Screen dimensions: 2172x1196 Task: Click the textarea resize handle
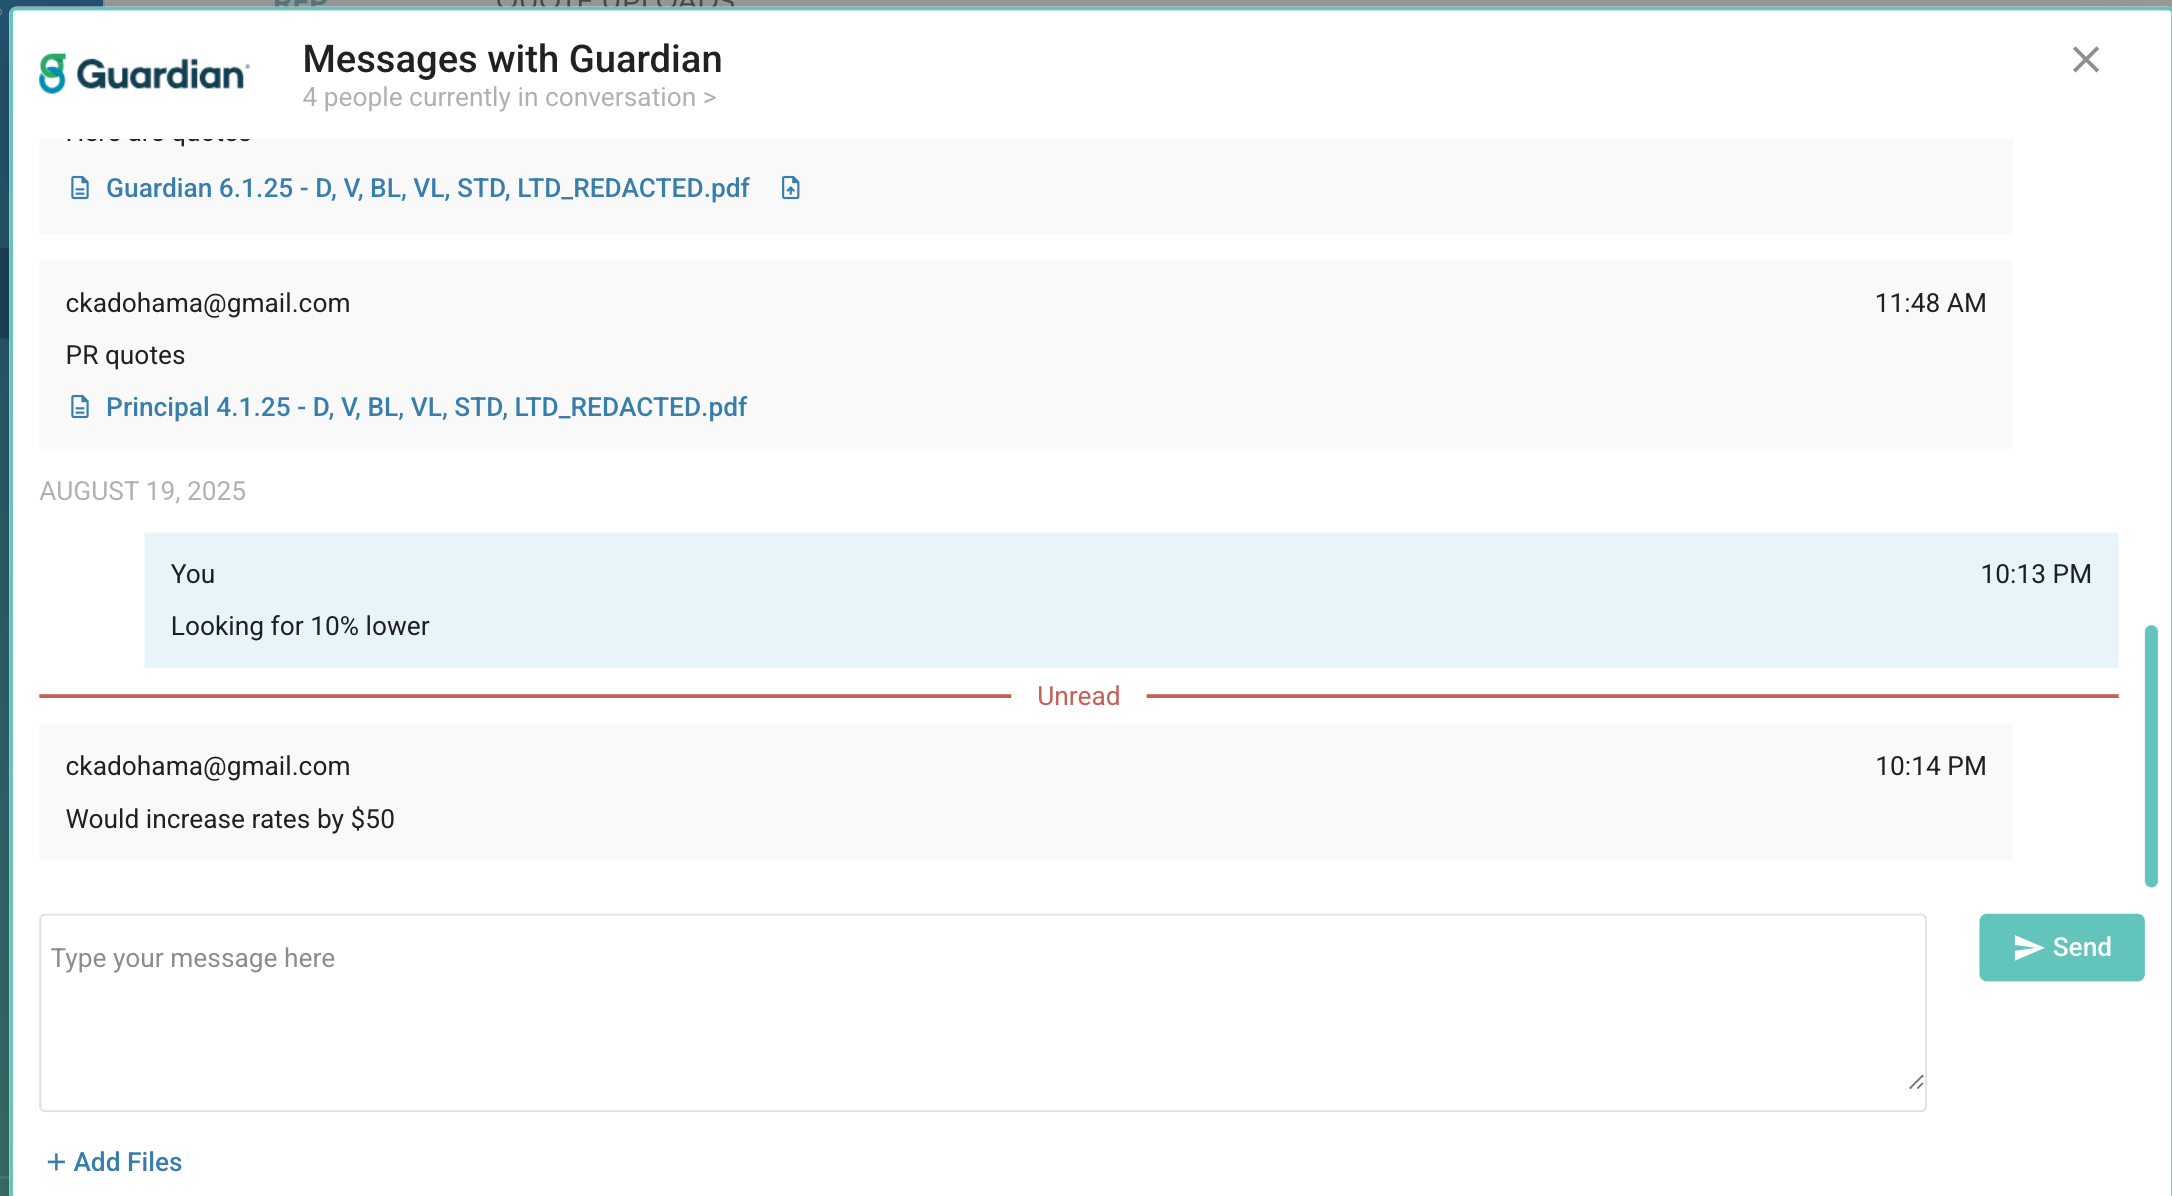pyautogui.click(x=1915, y=1083)
